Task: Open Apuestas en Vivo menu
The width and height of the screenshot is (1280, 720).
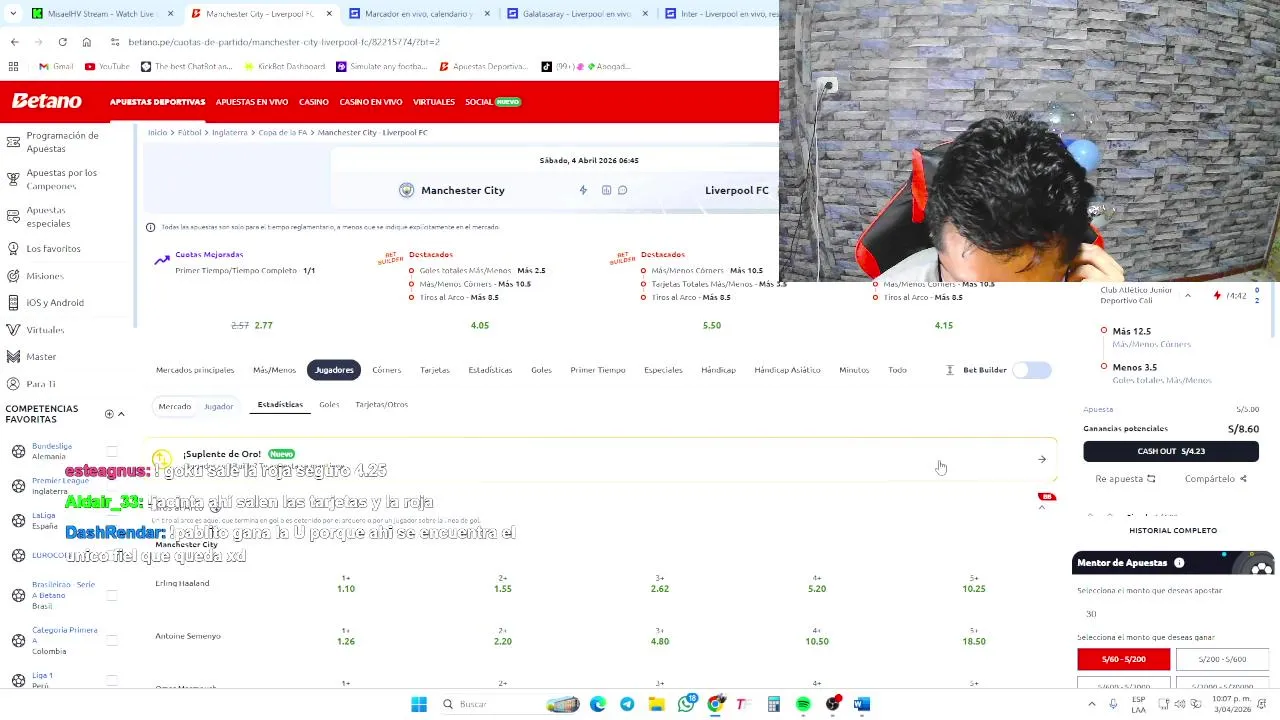Action: coord(252,102)
